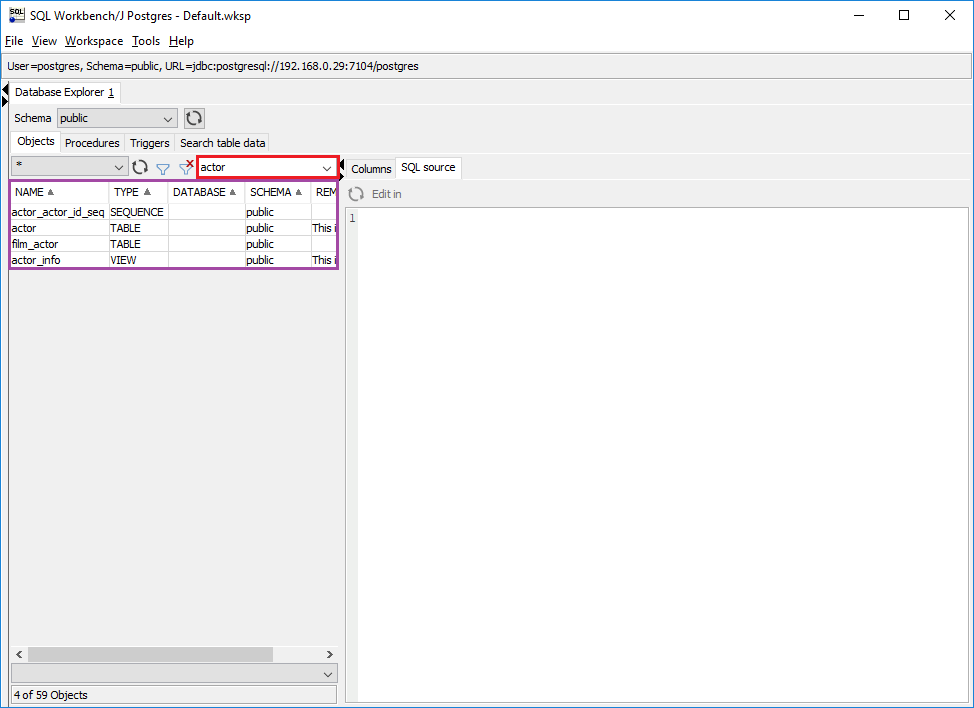Click the refresh icon next to Edit in
The width and height of the screenshot is (974, 708).
coord(358,193)
